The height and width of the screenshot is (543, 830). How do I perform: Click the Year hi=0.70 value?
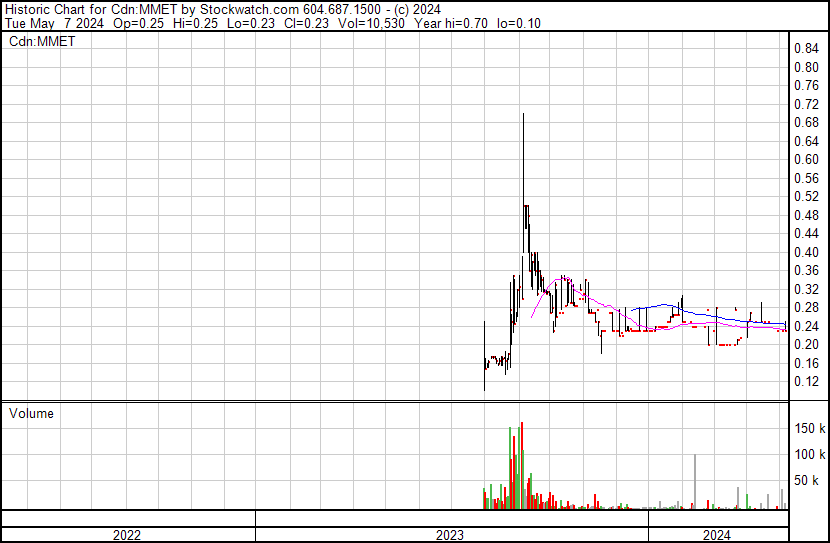coord(451,23)
